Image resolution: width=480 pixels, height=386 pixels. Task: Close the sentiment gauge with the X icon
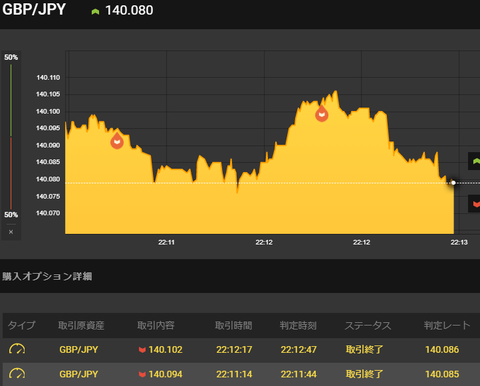point(11,232)
